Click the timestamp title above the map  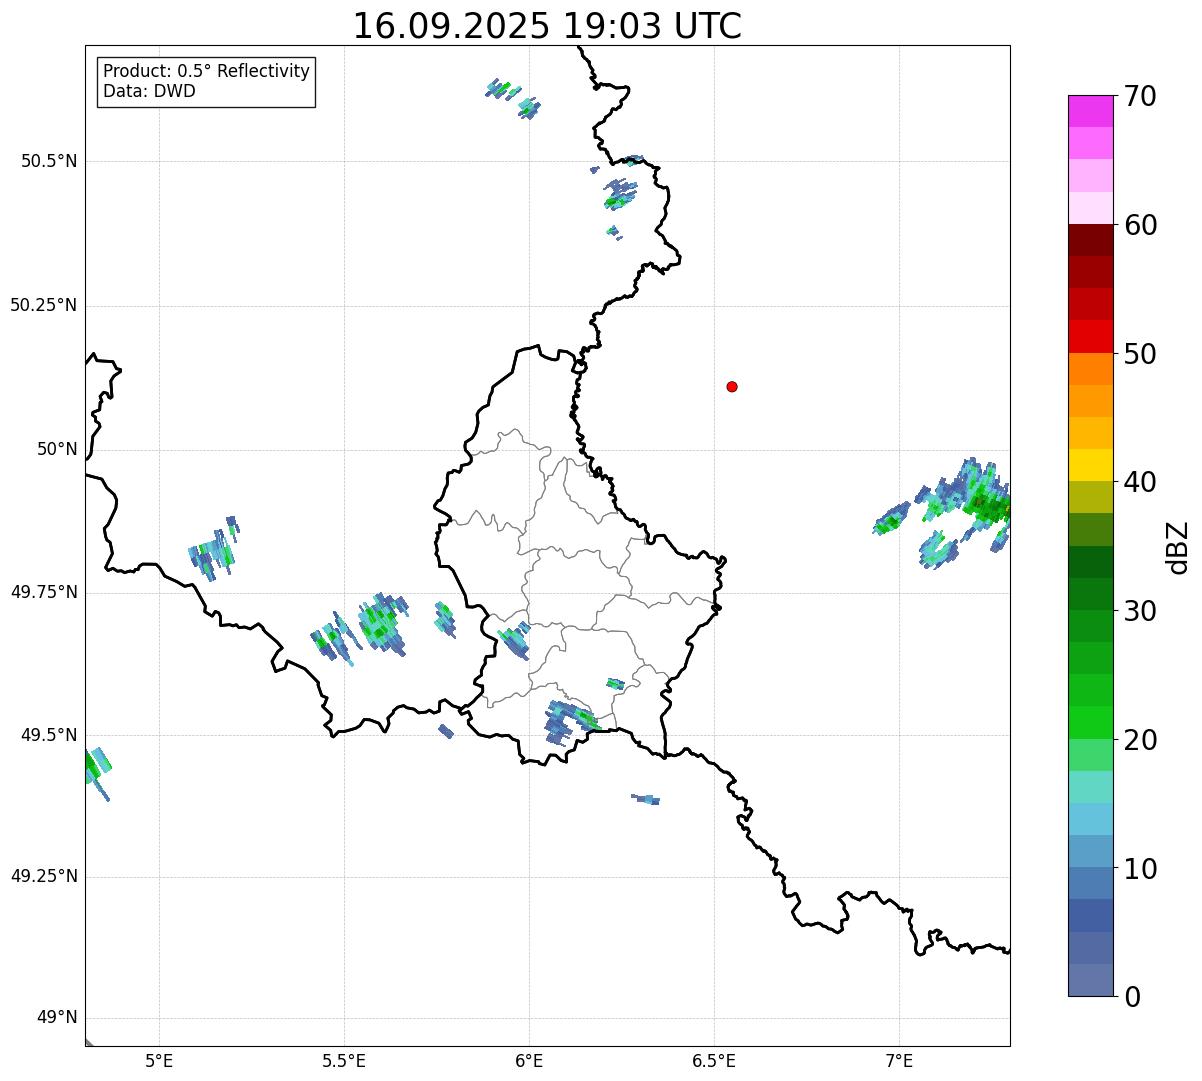547,26
